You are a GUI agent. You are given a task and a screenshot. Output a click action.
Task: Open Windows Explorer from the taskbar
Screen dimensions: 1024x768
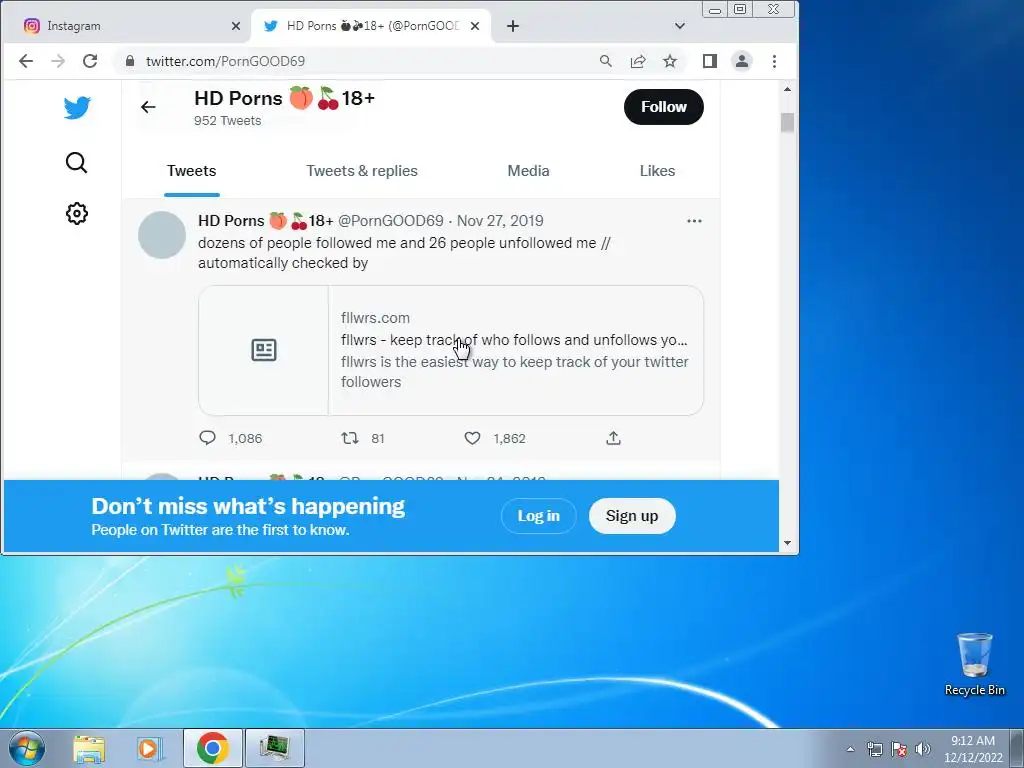pyautogui.click(x=89, y=748)
